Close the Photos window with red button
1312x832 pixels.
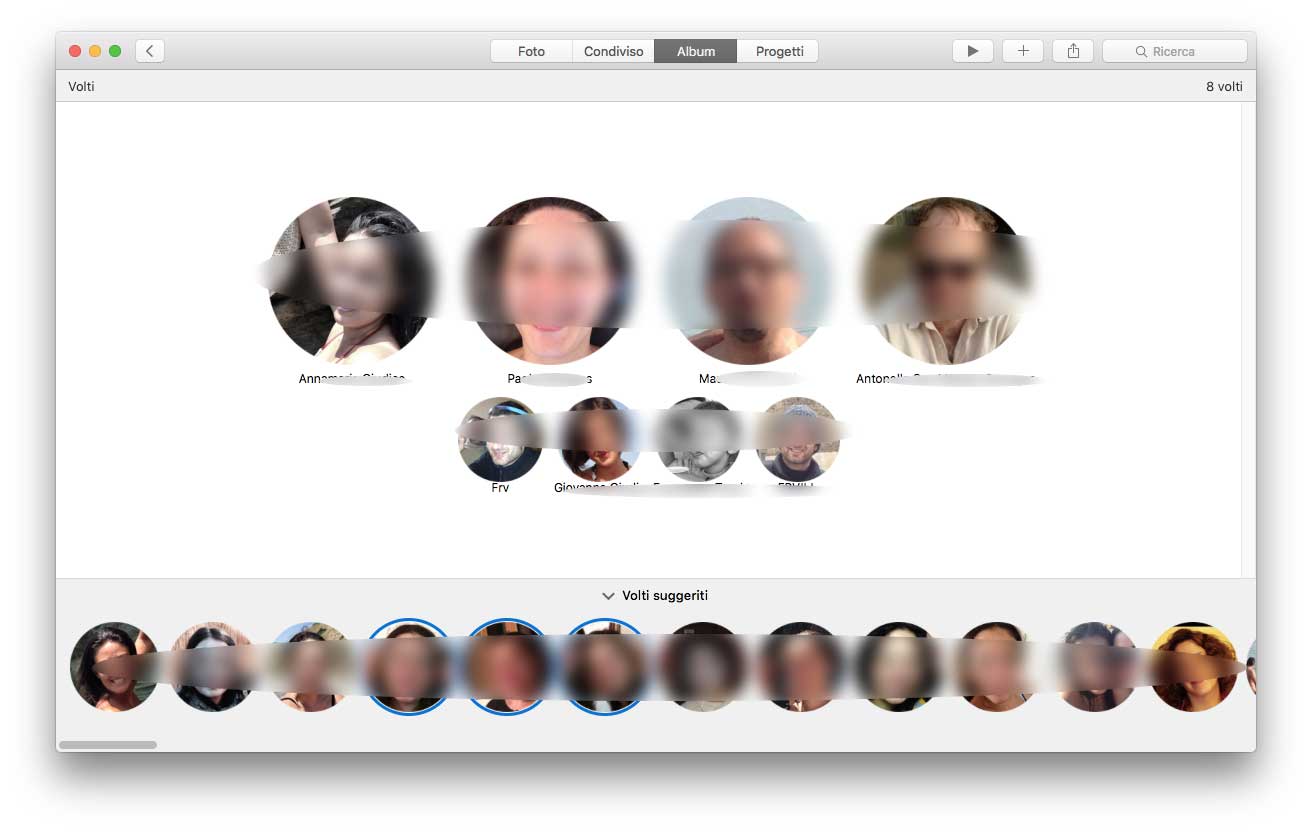(75, 51)
